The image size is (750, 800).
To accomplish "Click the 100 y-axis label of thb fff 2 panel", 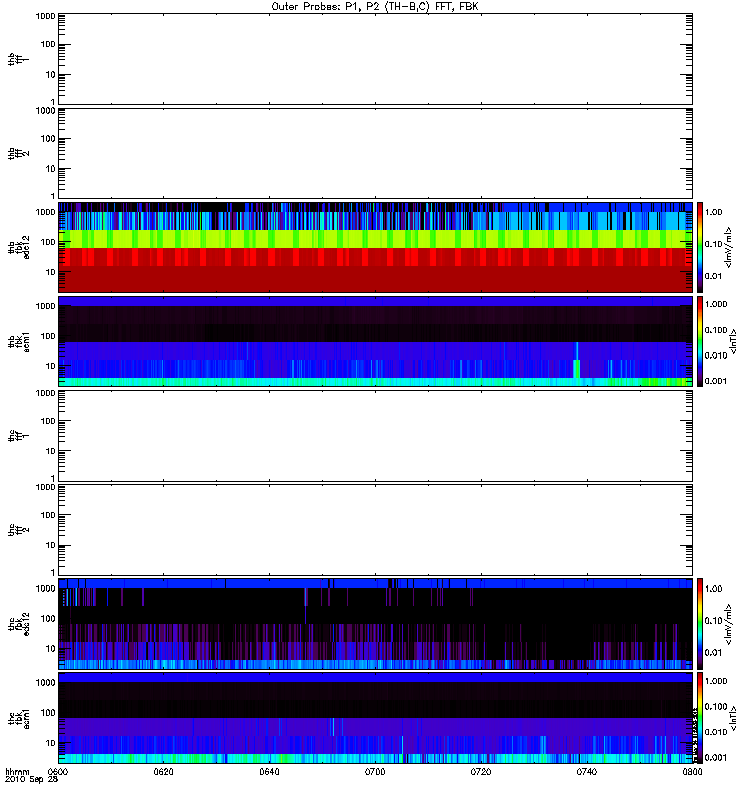I will click(48, 139).
